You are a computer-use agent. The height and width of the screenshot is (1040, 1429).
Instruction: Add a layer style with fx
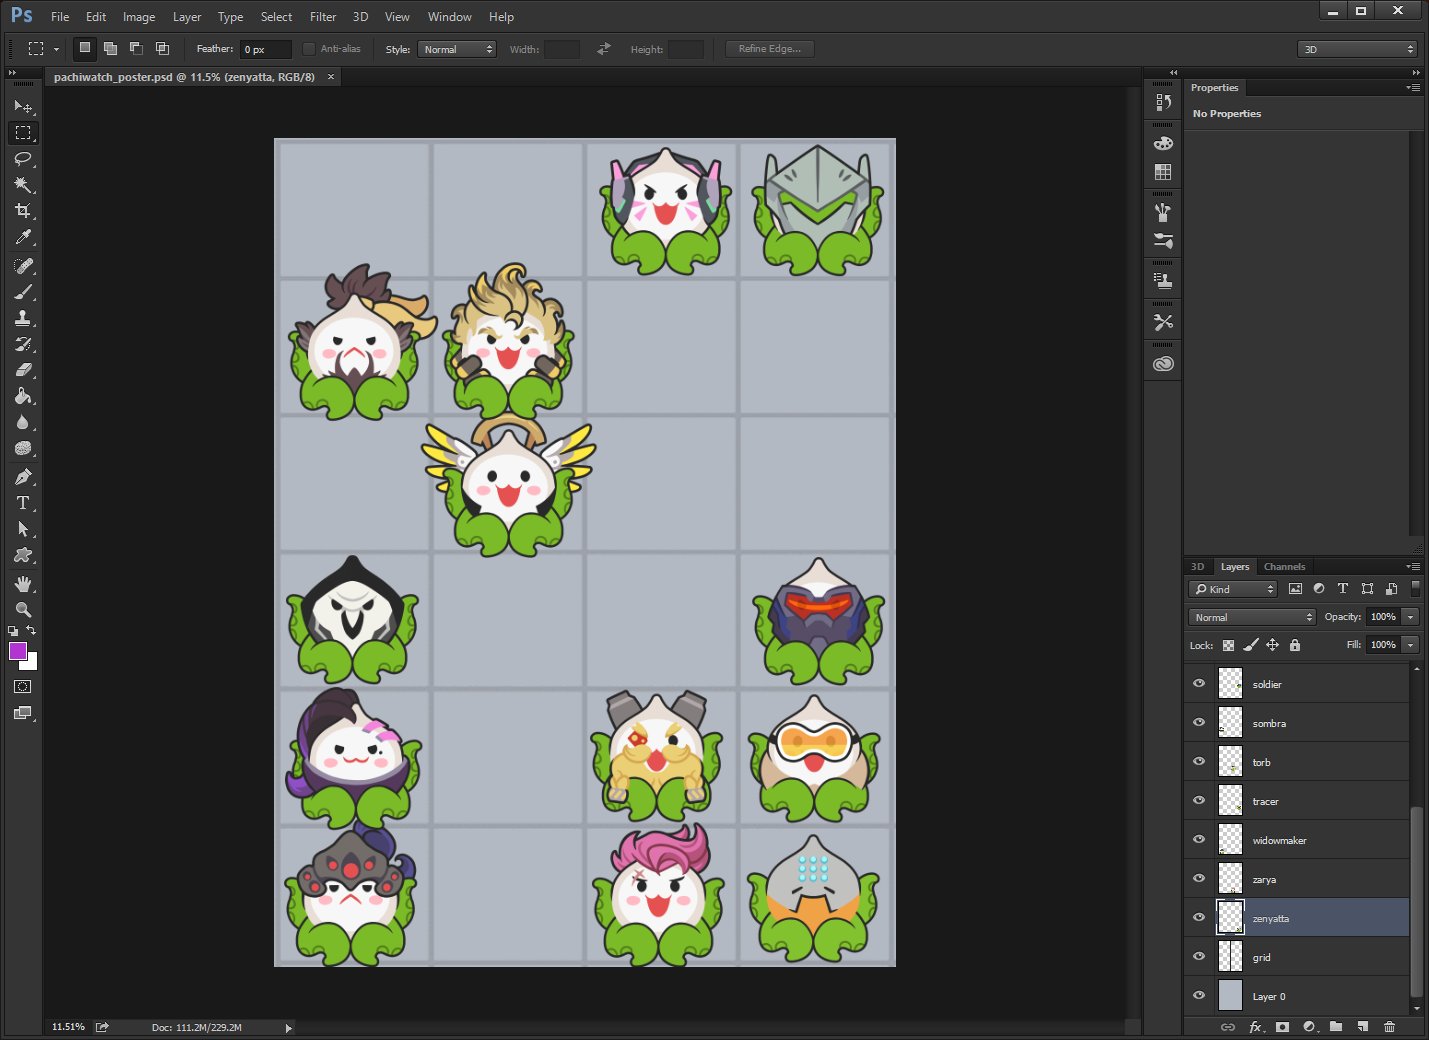[x=1255, y=1027]
